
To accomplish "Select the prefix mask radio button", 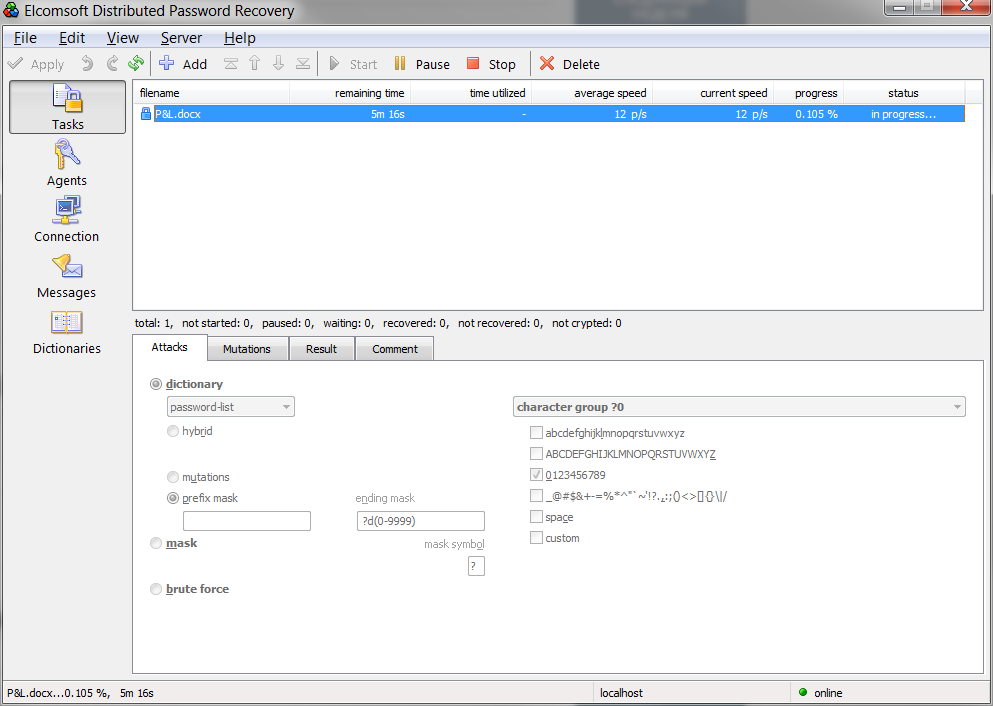I will coord(173,498).
